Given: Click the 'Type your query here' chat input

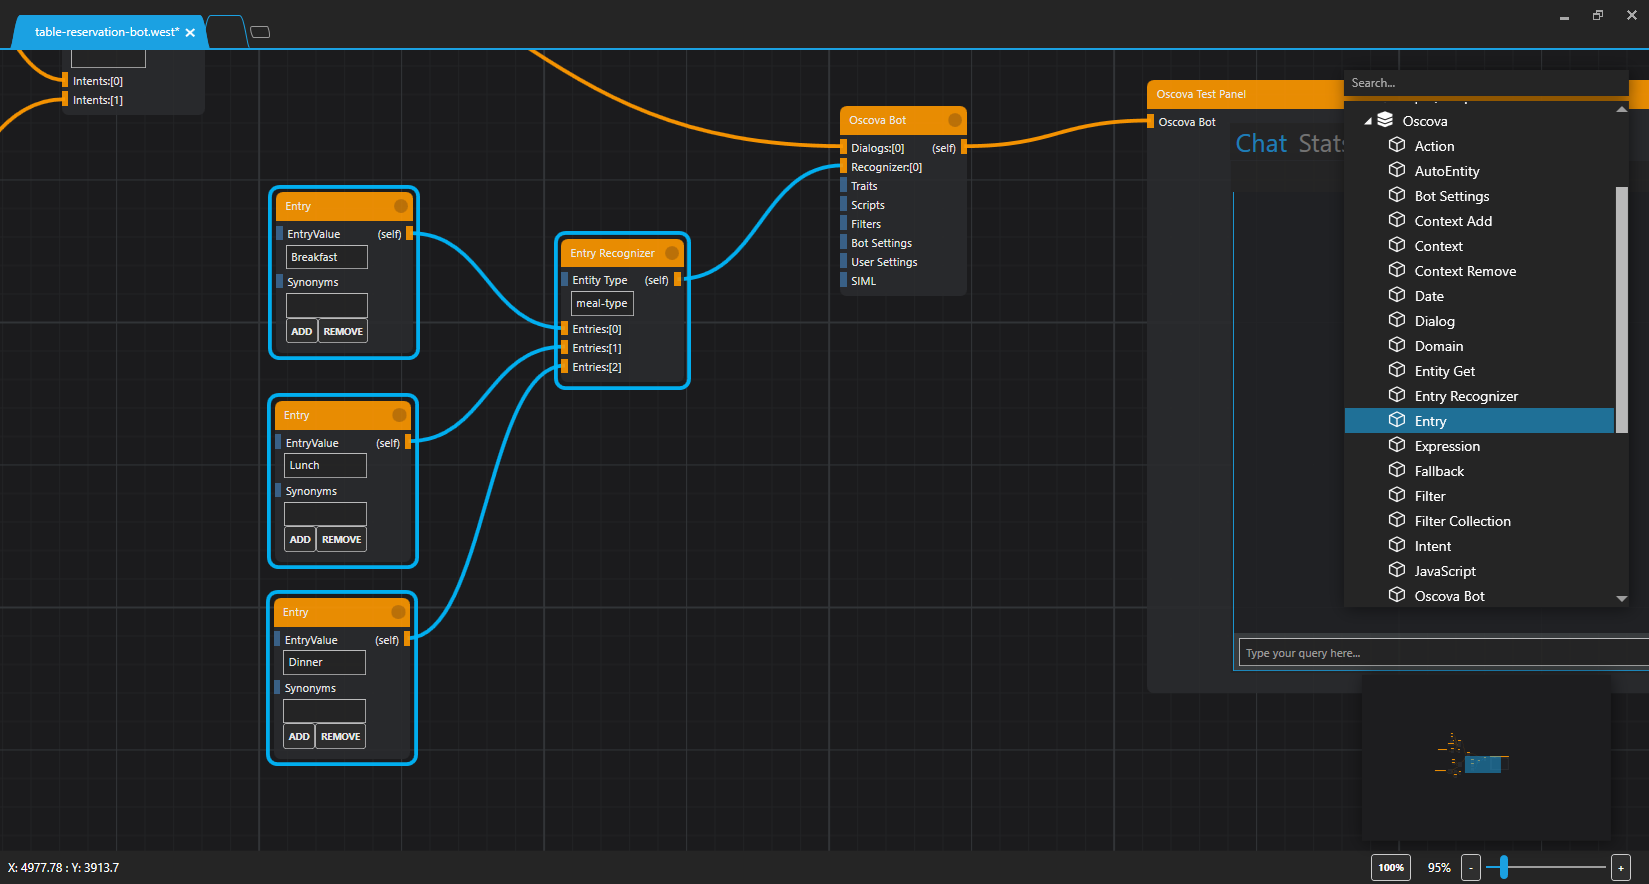Looking at the screenshot, I should (x=1443, y=653).
